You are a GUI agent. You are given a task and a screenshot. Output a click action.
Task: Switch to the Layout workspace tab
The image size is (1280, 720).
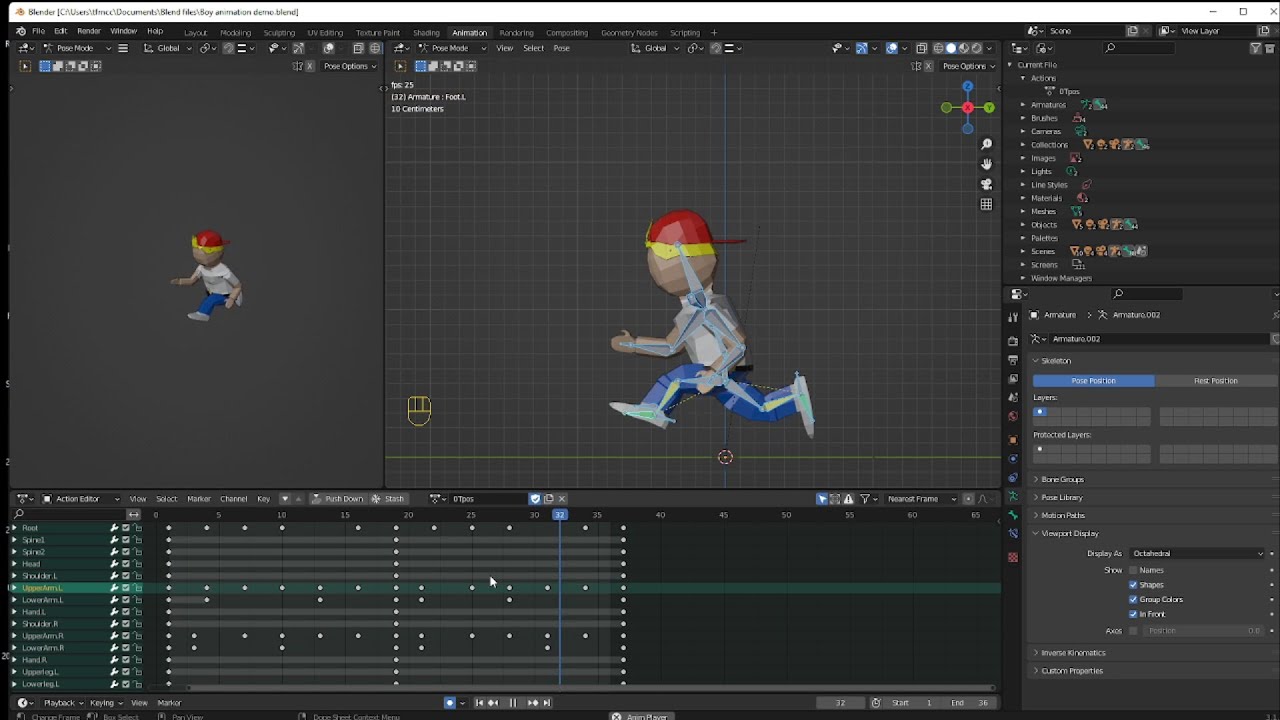196,33
